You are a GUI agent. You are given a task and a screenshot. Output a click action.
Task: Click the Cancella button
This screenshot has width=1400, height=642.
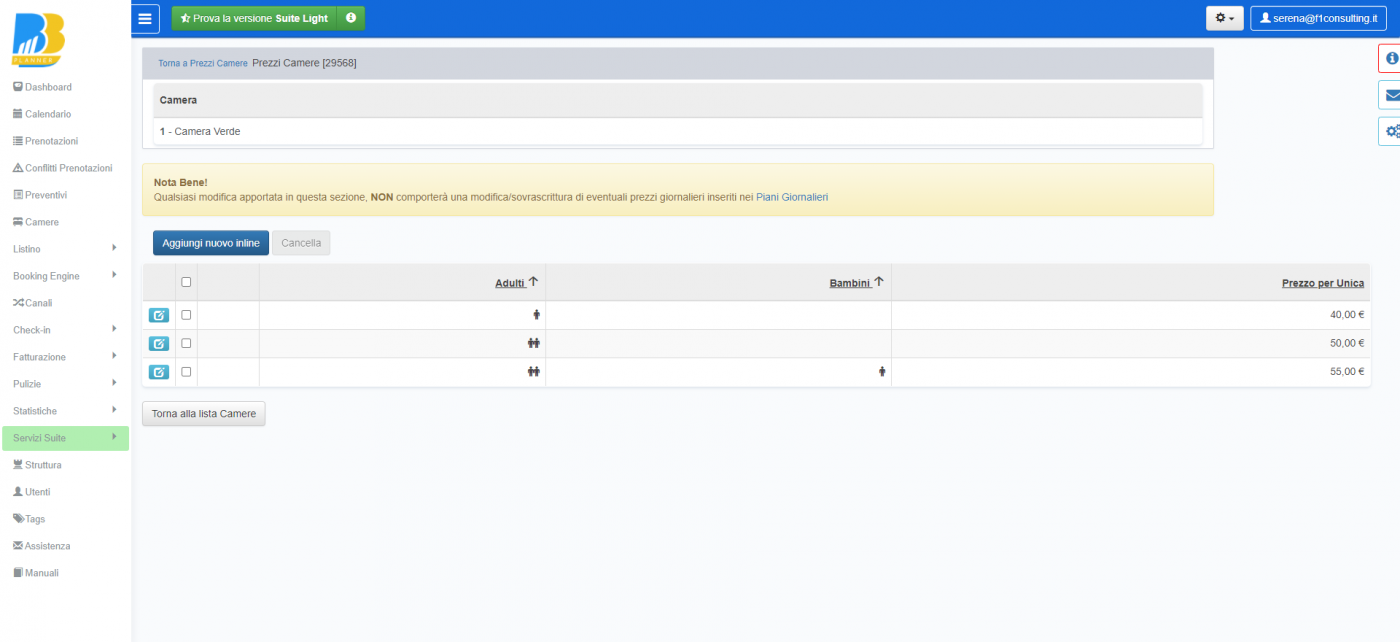(301, 243)
